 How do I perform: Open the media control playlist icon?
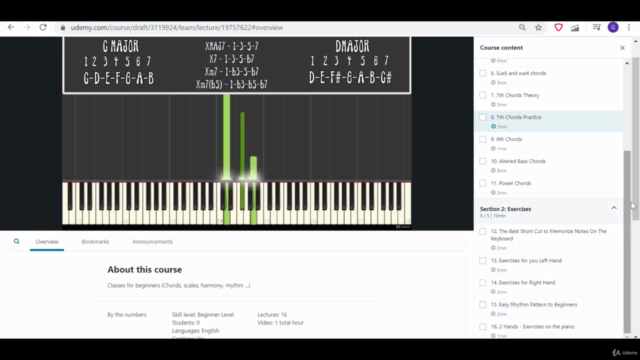click(x=596, y=27)
